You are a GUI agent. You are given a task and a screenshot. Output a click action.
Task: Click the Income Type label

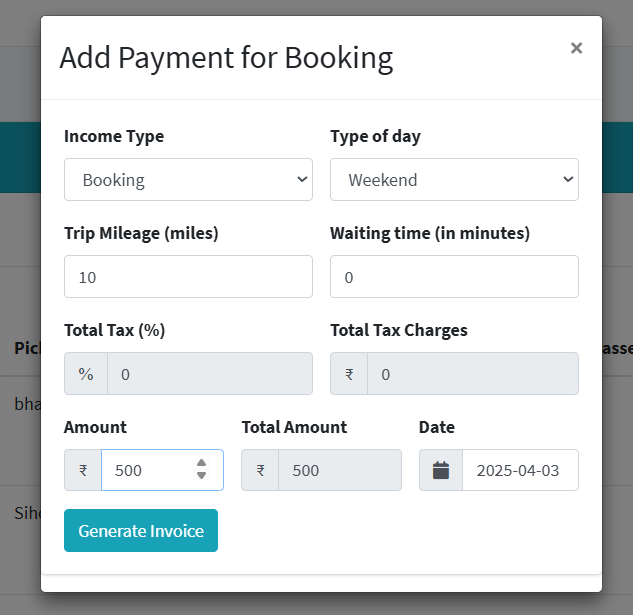pyautogui.click(x=114, y=137)
